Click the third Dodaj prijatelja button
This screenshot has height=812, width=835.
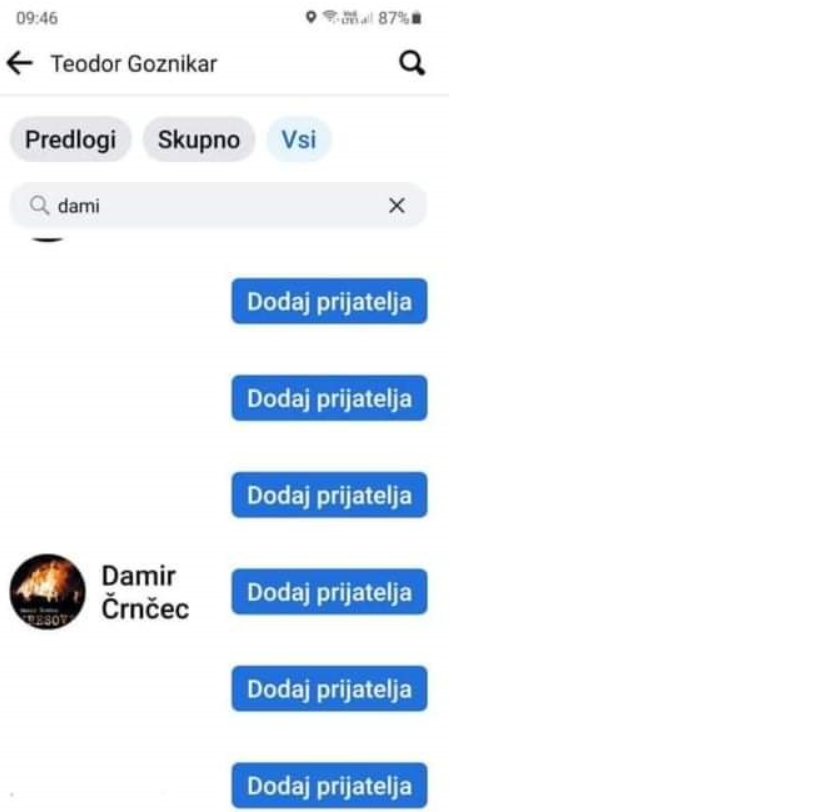pyautogui.click(x=329, y=495)
